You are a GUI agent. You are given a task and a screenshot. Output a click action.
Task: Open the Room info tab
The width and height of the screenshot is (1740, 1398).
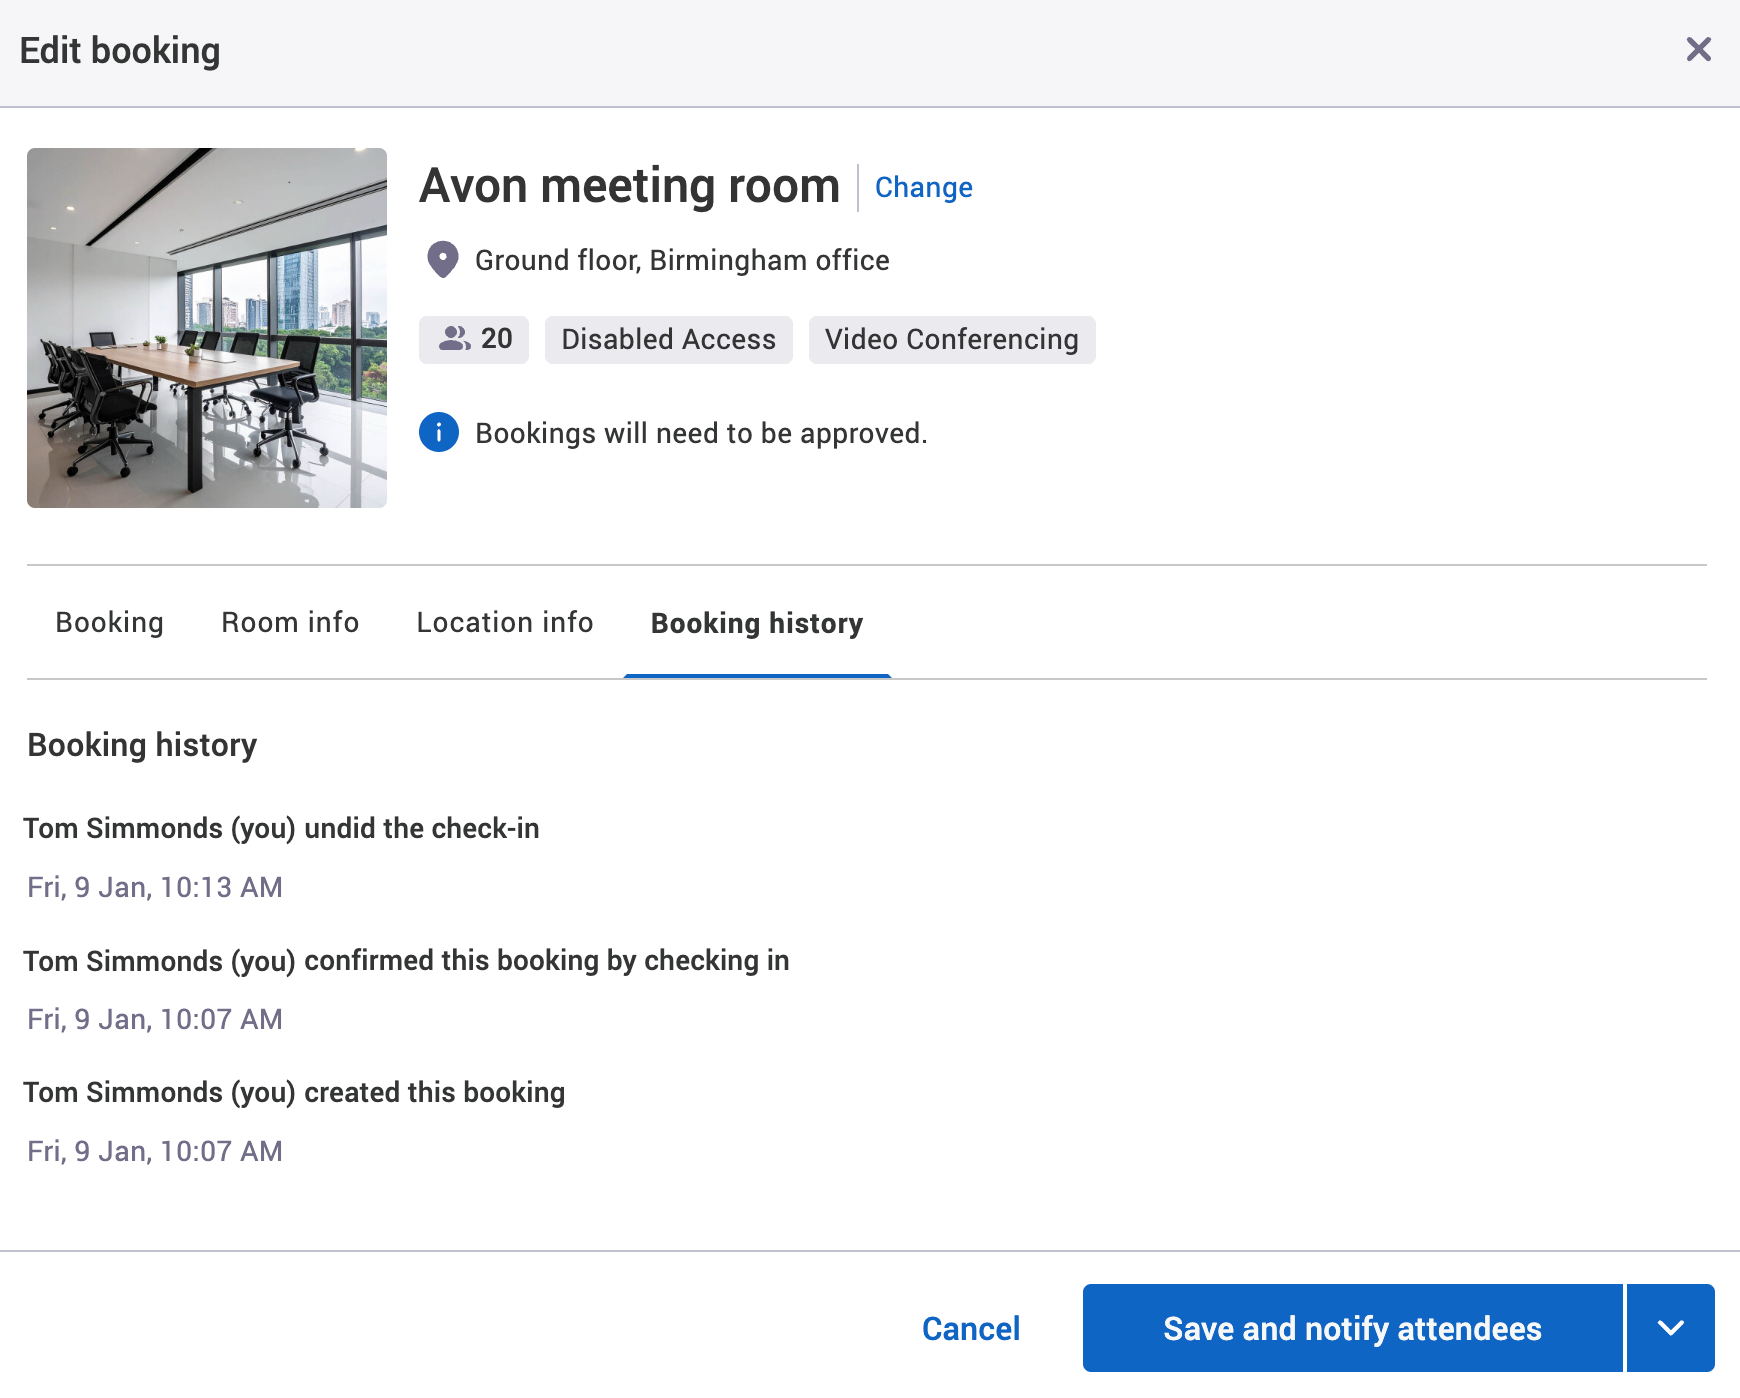(290, 622)
